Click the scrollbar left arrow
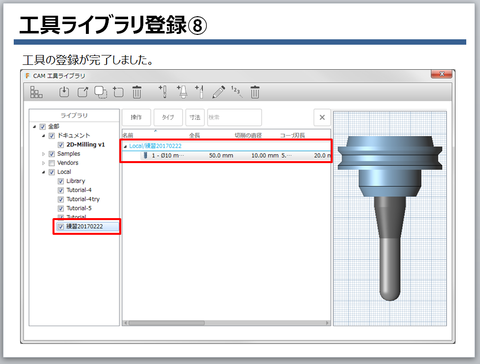This screenshot has height=364, width=480. (125, 323)
